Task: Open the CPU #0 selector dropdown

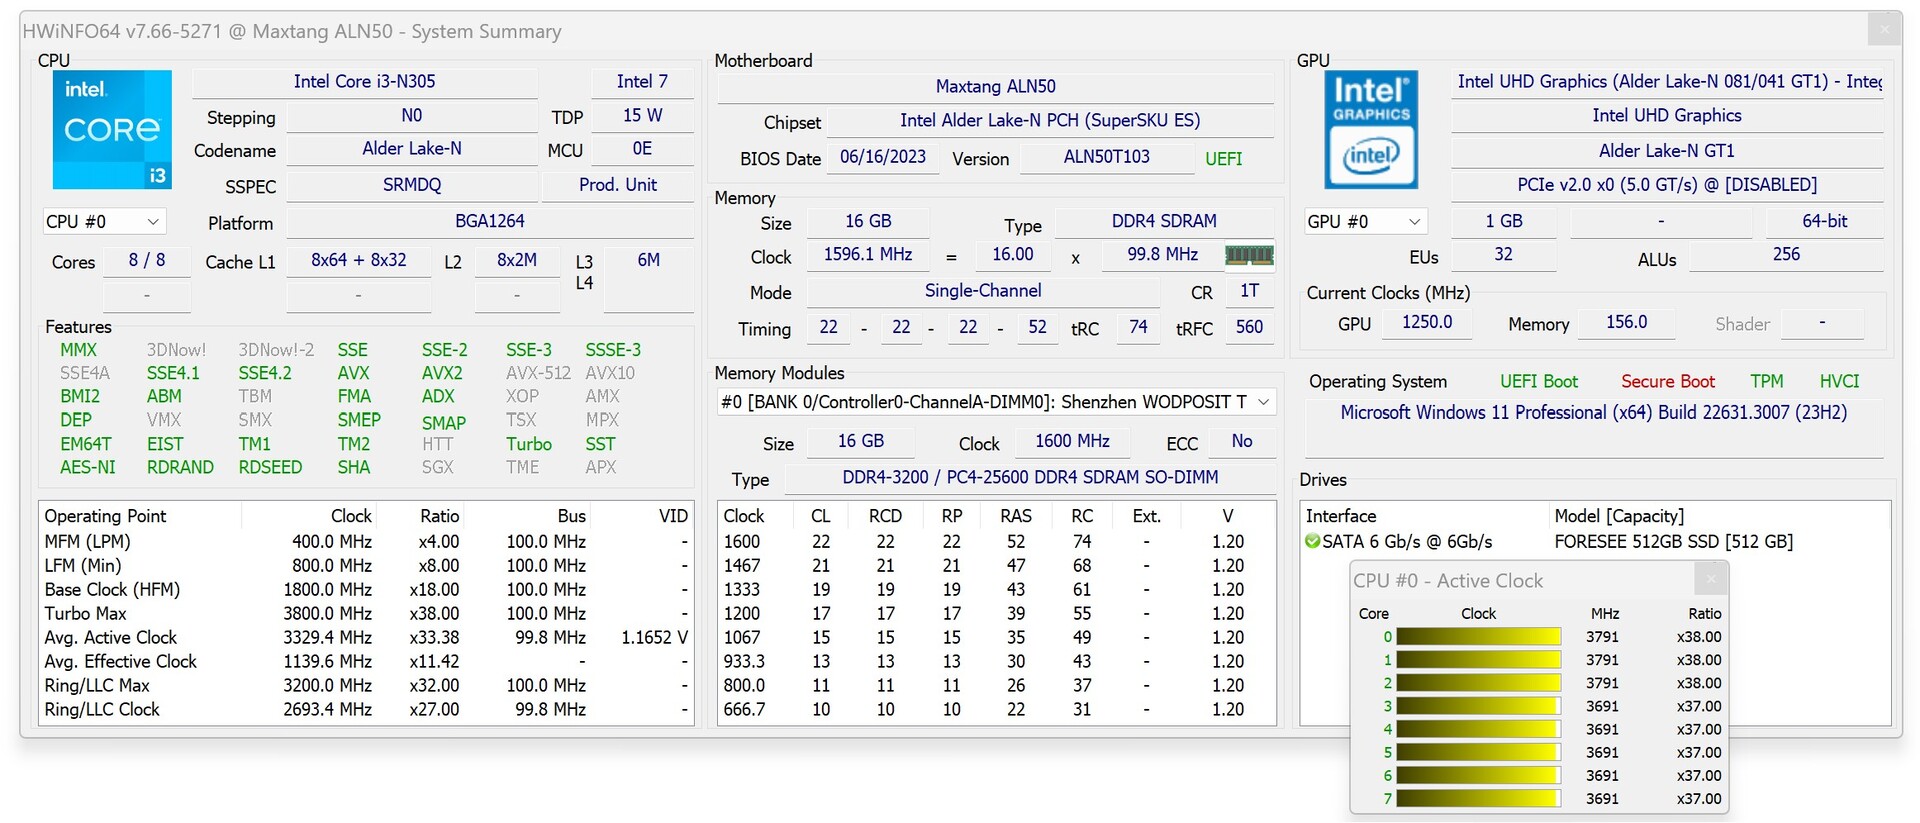Action: click(x=104, y=221)
